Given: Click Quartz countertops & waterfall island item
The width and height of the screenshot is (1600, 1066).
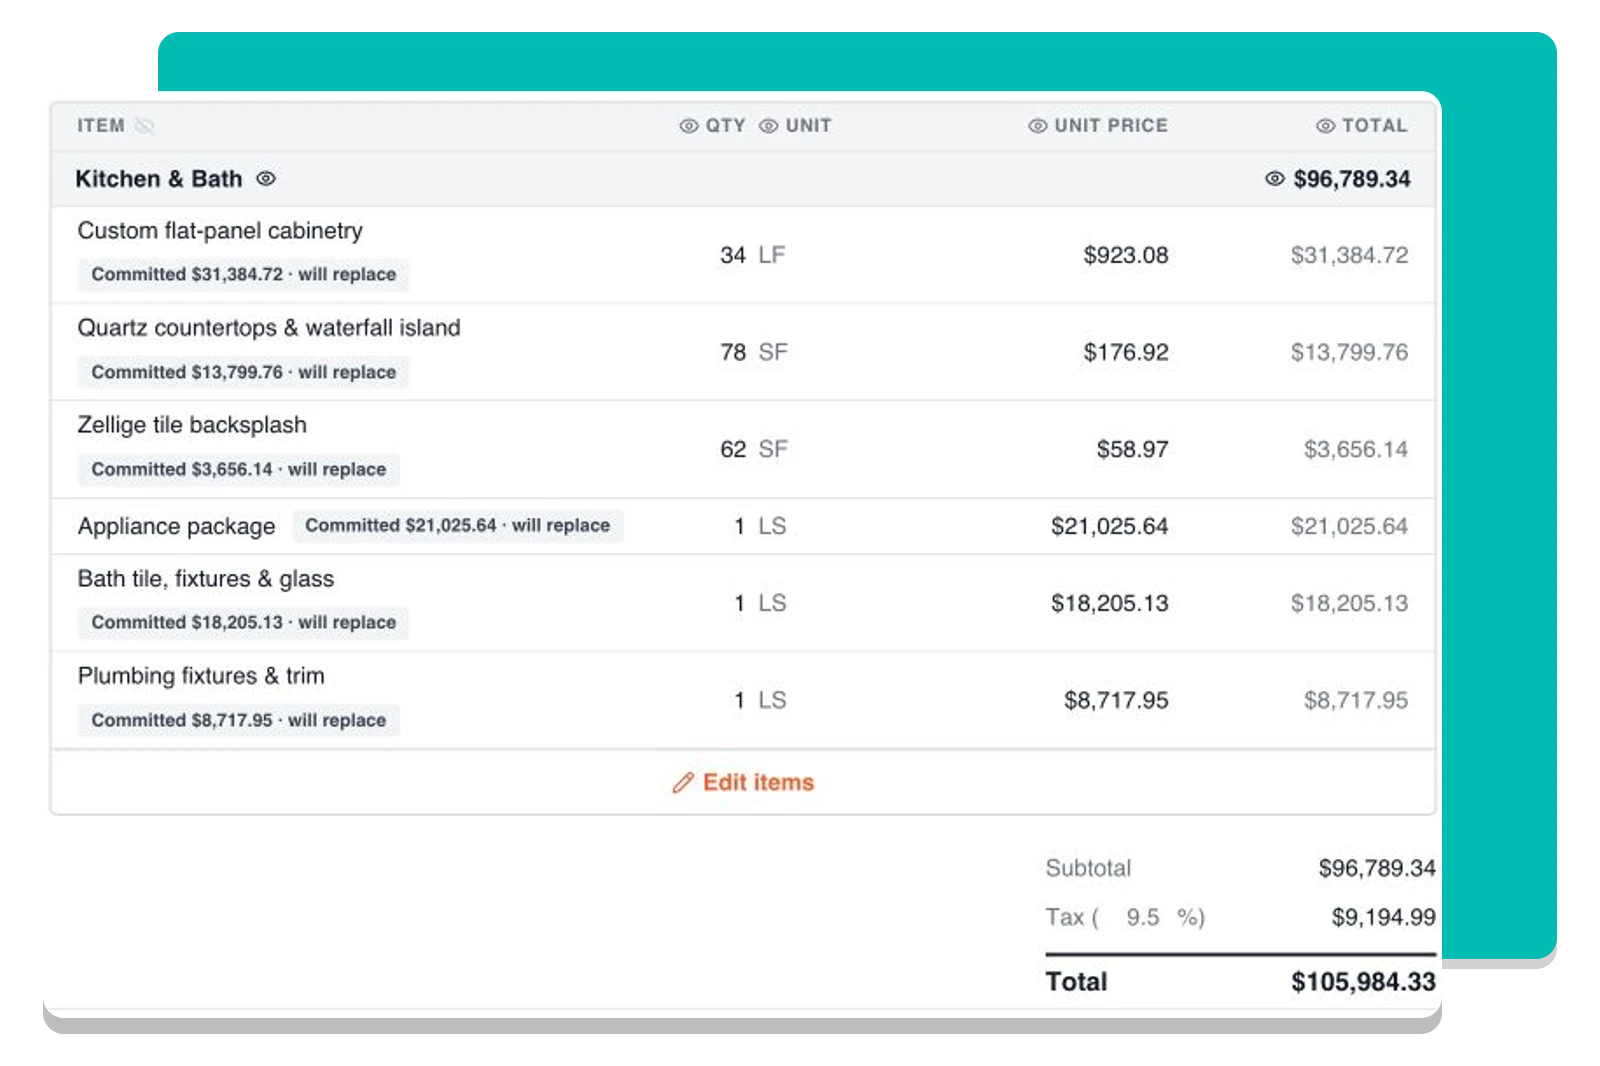Looking at the screenshot, I should (269, 328).
